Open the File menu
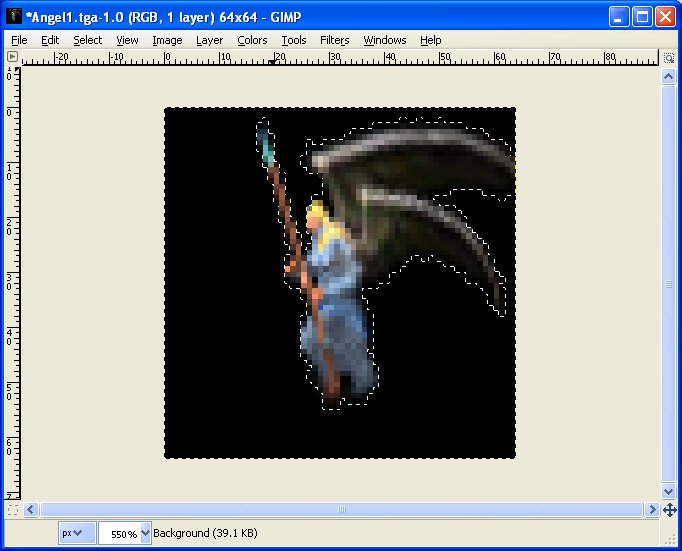This screenshot has height=551, width=682. pyautogui.click(x=19, y=40)
